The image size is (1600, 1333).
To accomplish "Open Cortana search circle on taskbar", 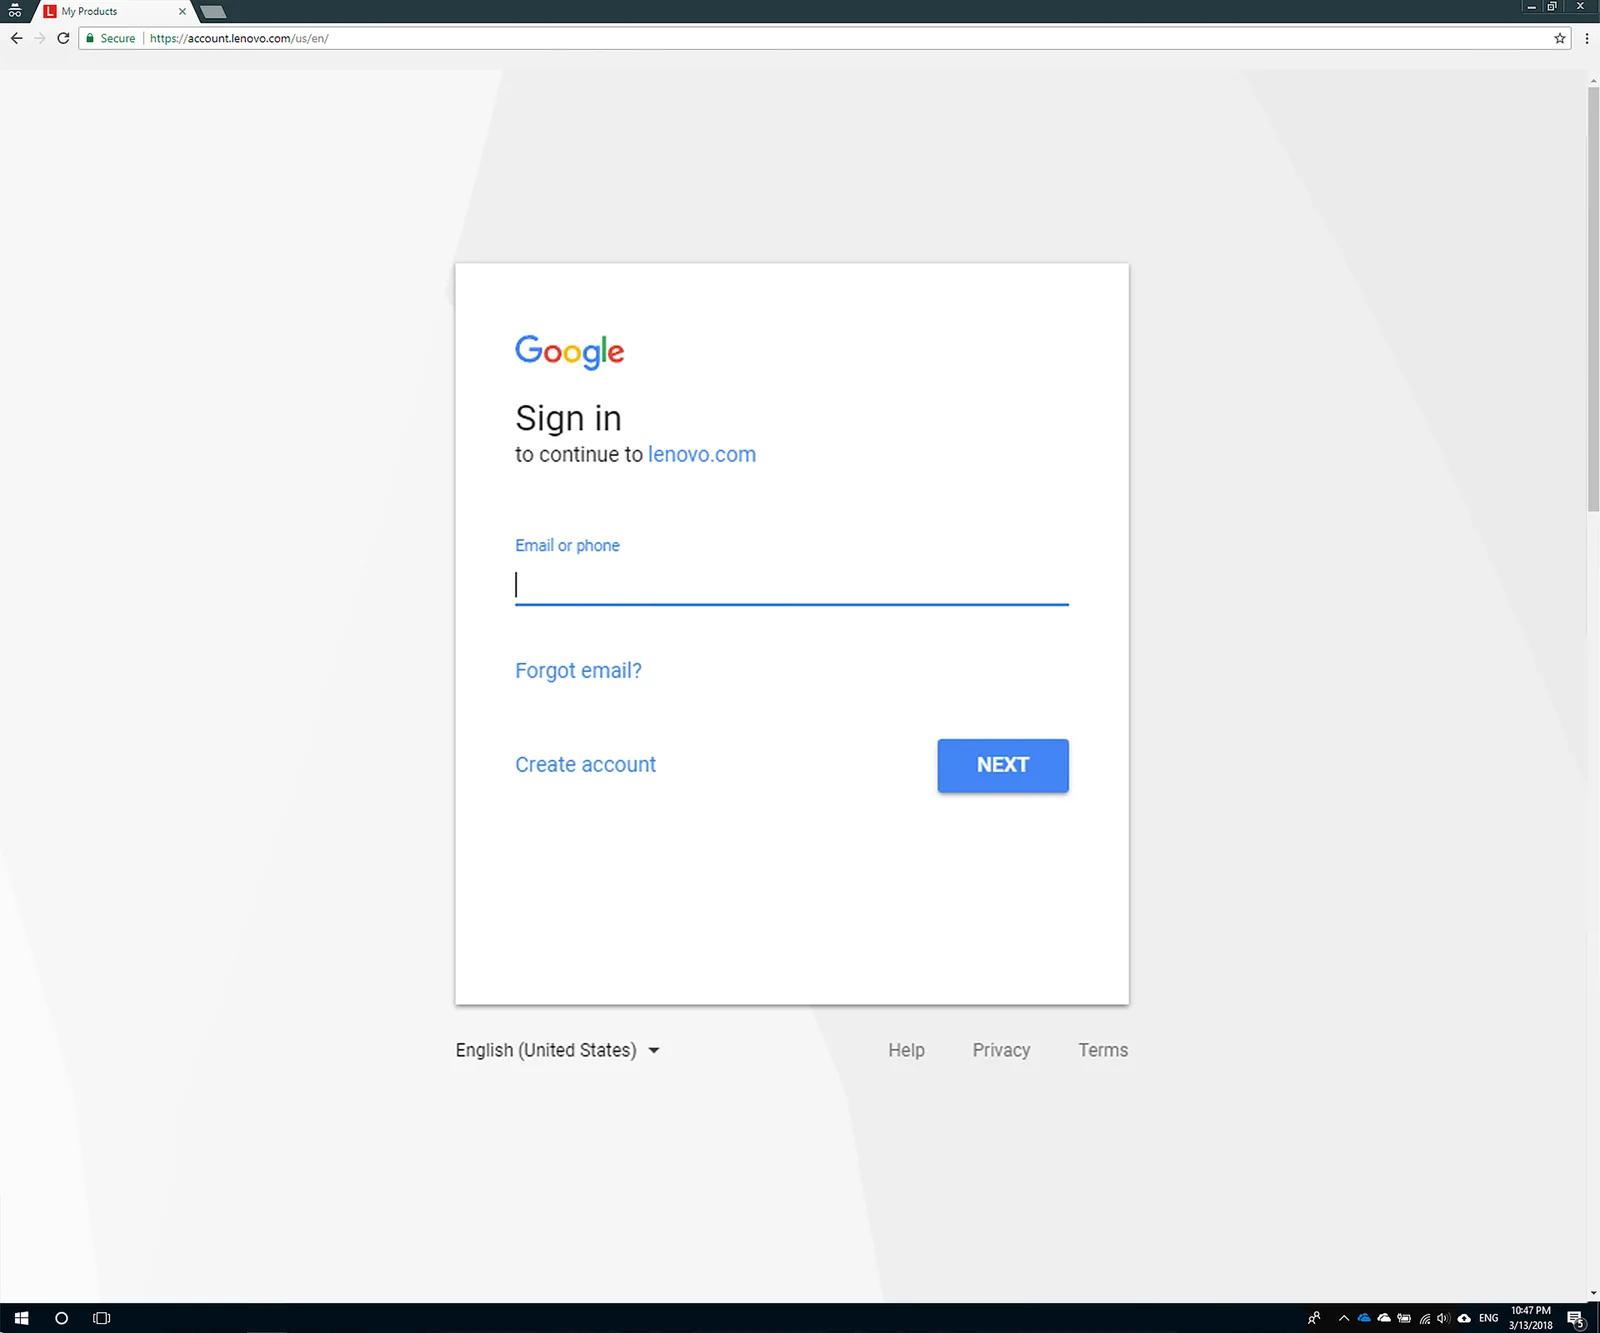I will [61, 1318].
